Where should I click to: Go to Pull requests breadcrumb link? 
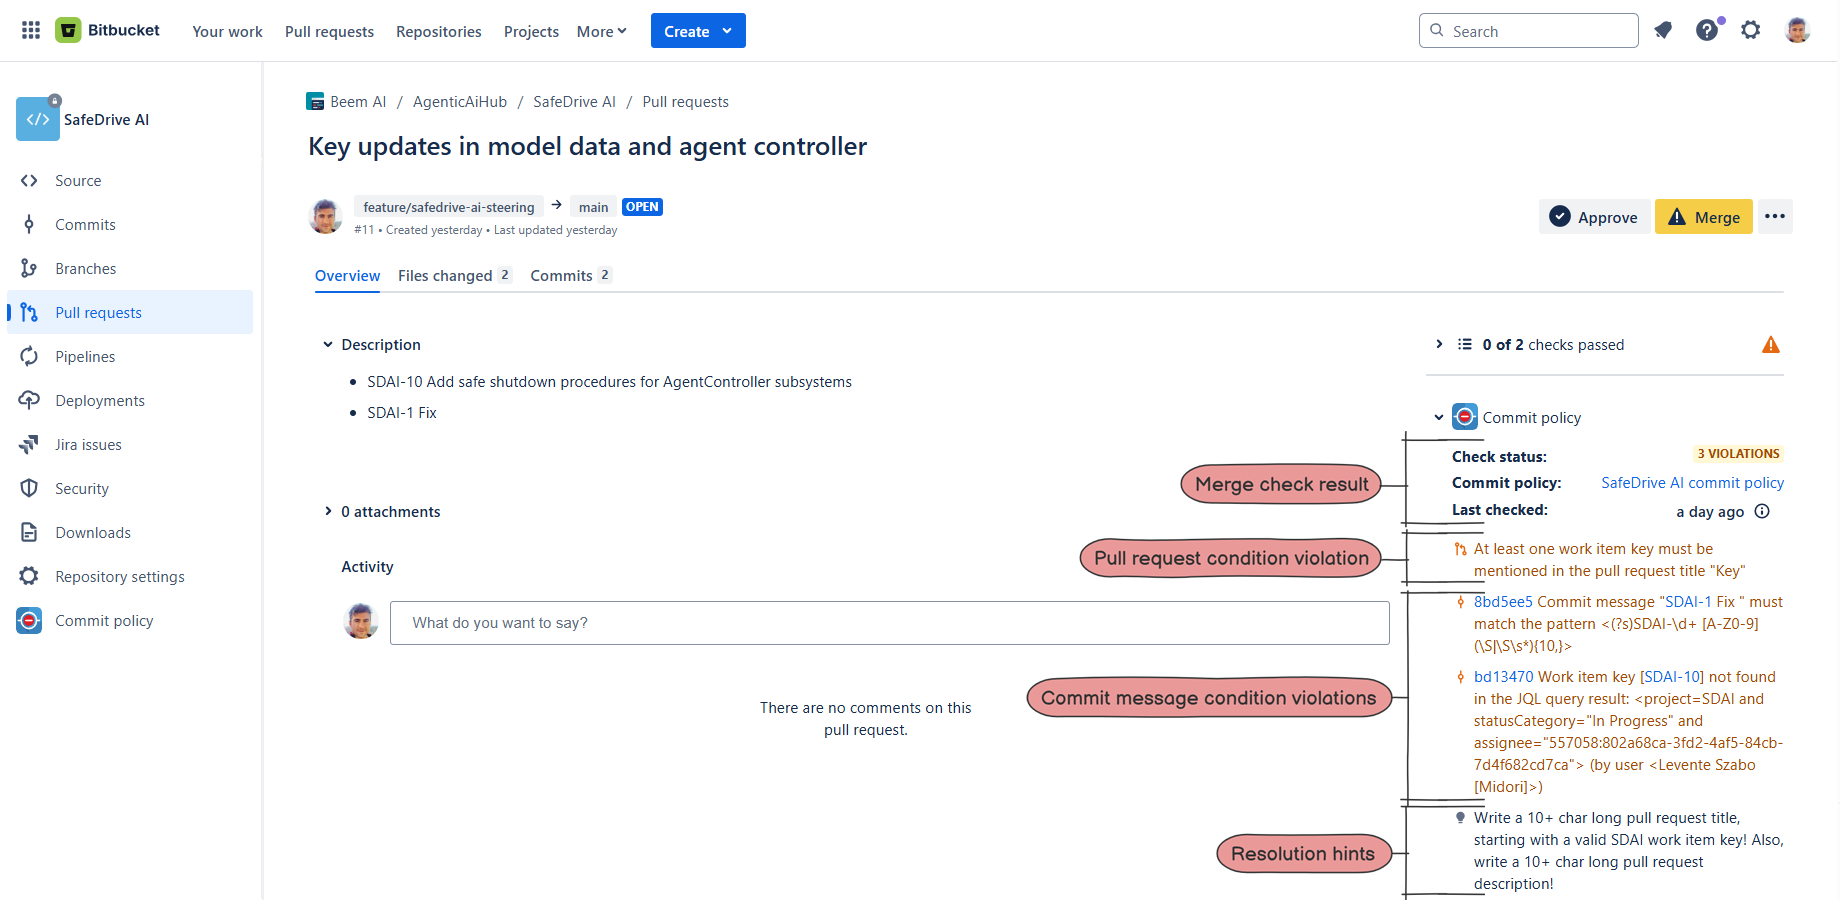685,102
